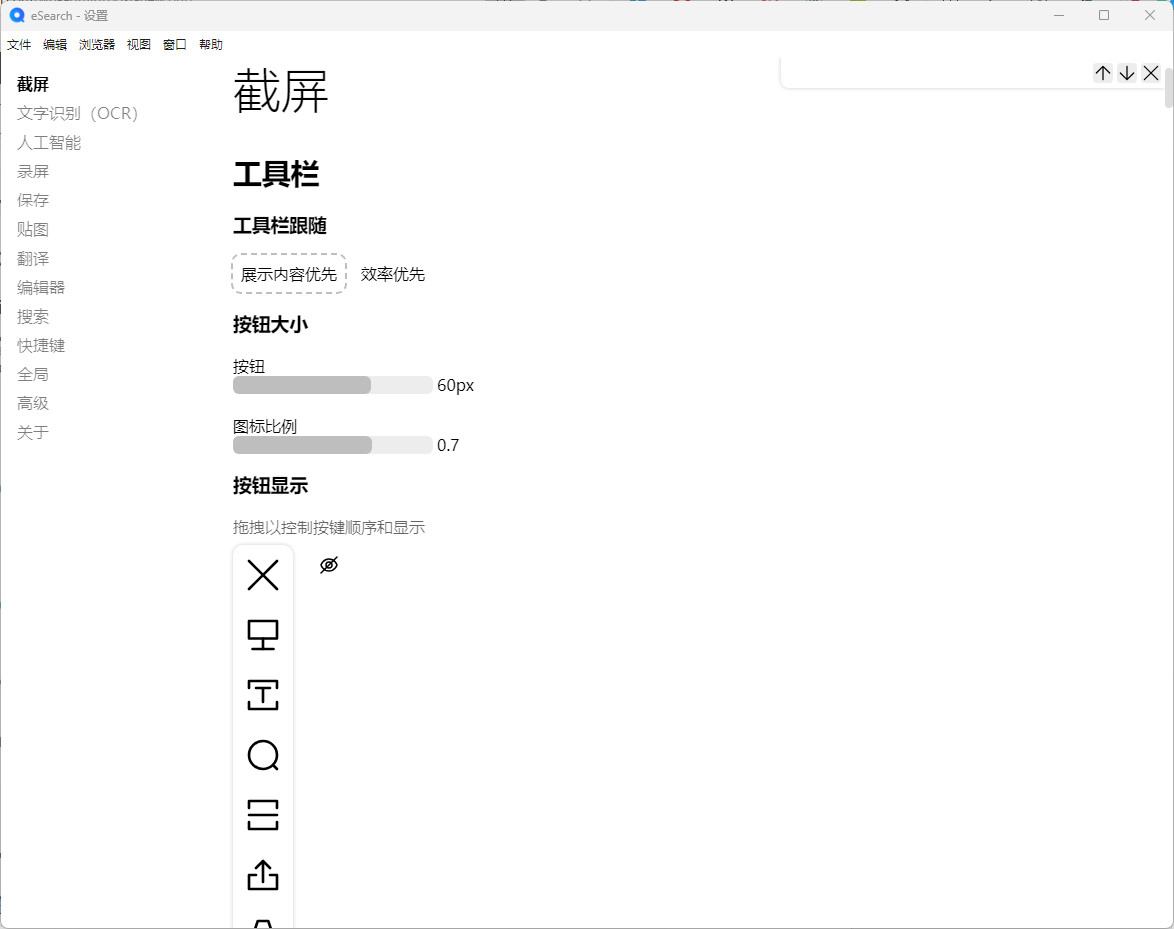This screenshot has width=1174, height=929.
Task: Open 录屏 settings section
Action: click(33, 171)
